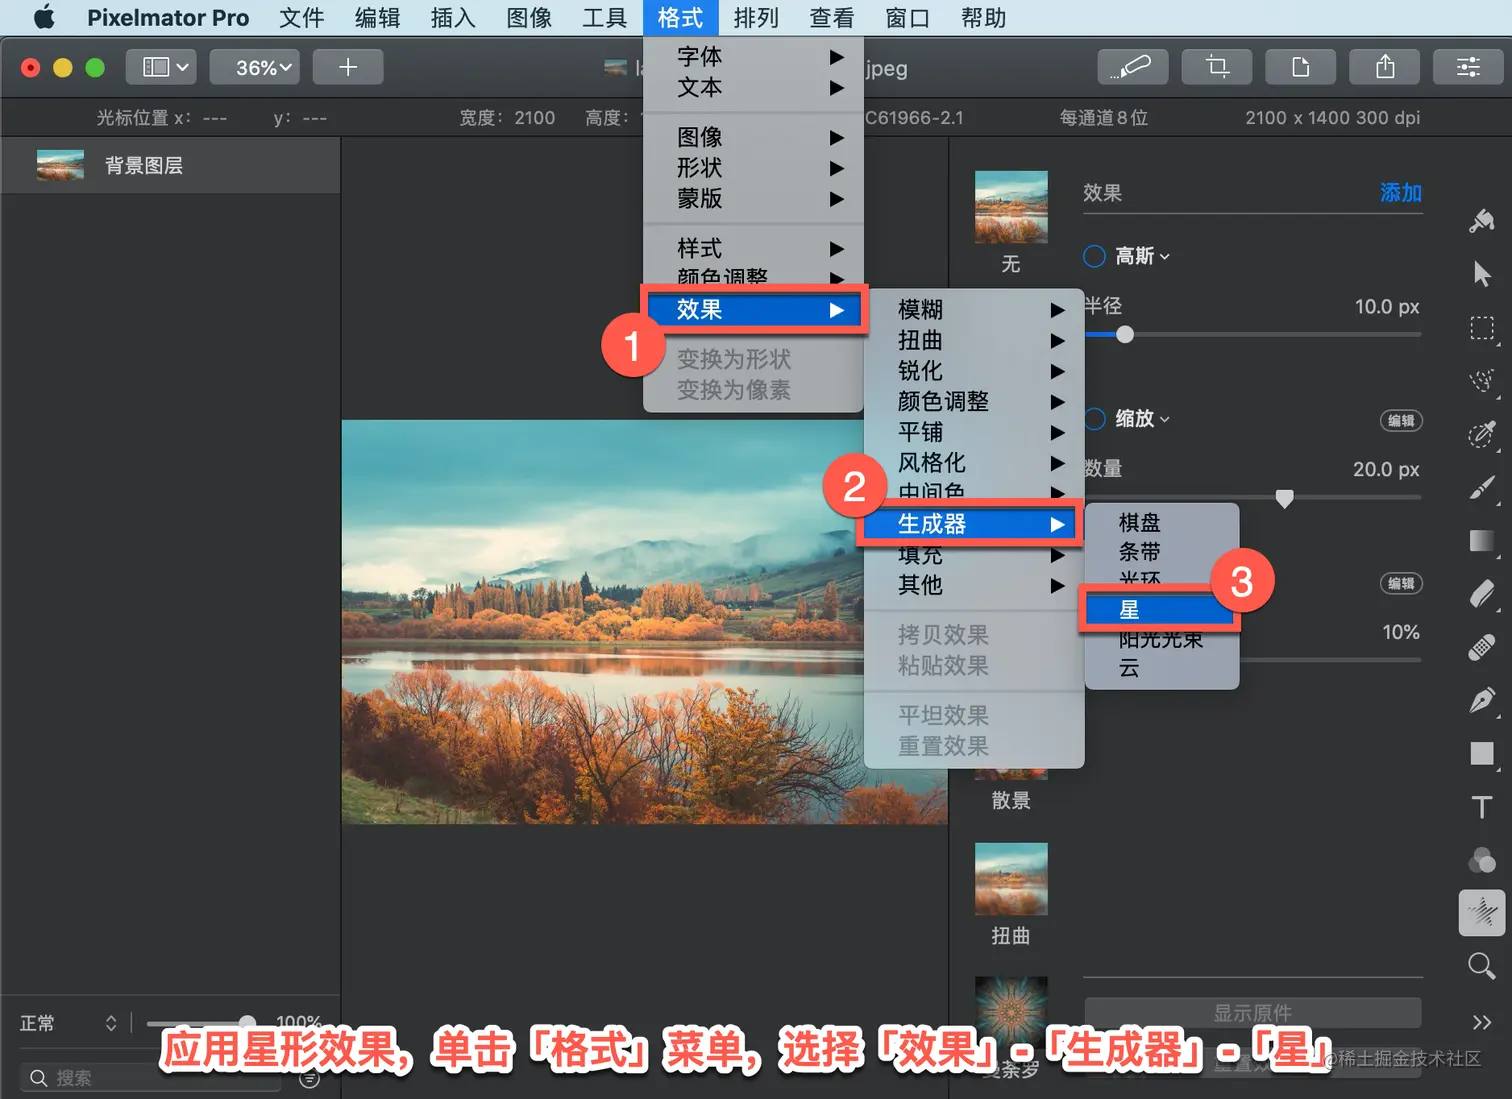Click 编辑 button above the 10% value
1512x1099 pixels.
click(x=1401, y=583)
